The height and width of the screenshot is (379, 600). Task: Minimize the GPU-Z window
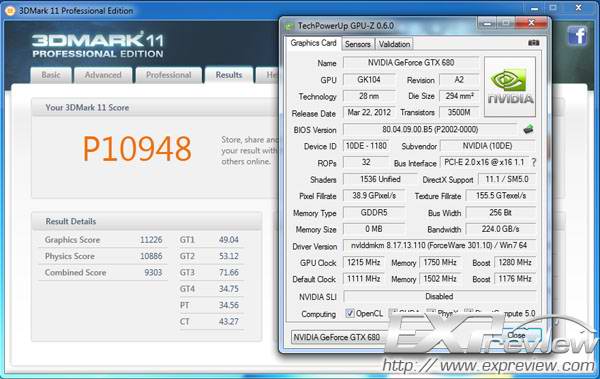[x=487, y=24]
